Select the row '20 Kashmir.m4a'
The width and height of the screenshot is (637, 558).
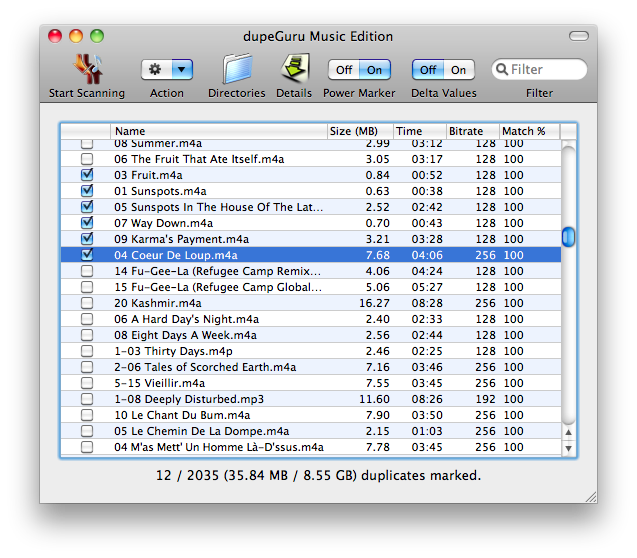[x=311, y=303]
